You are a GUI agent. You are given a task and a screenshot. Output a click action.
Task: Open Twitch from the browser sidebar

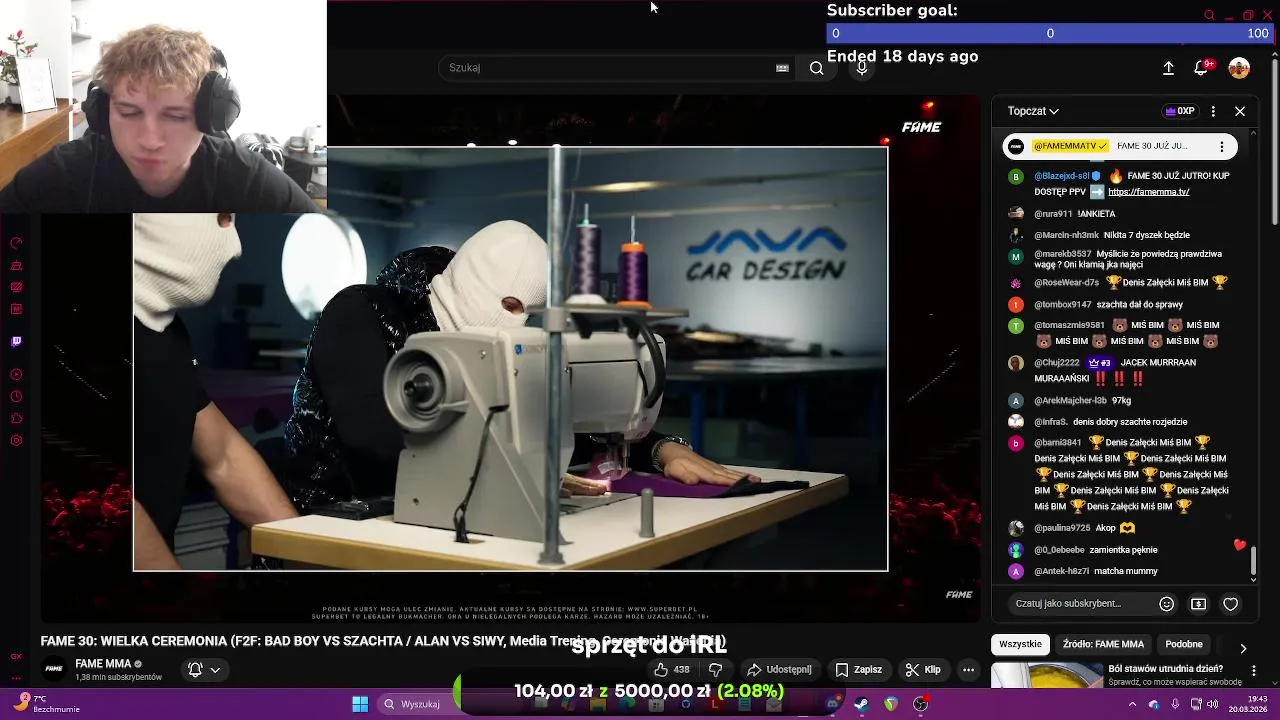(x=16, y=342)
